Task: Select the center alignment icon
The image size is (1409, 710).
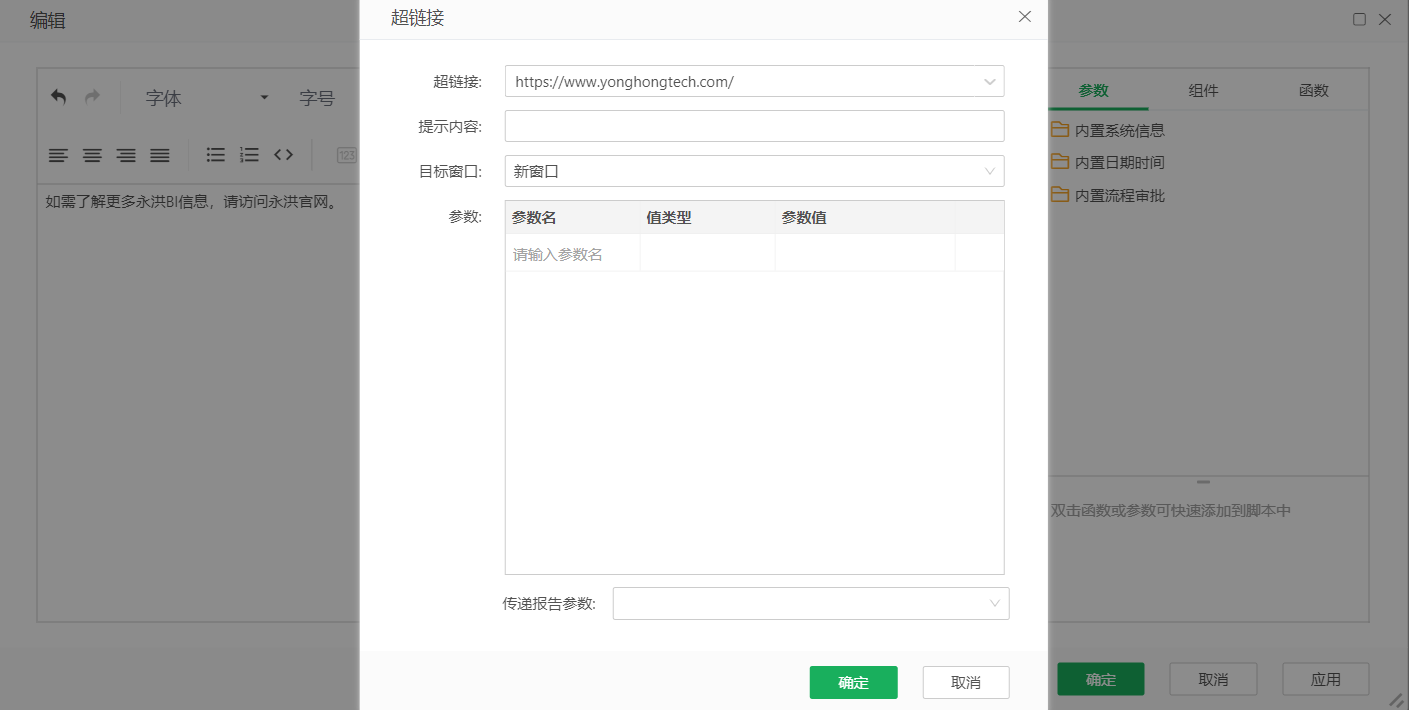Action: [x=92, y=155]
